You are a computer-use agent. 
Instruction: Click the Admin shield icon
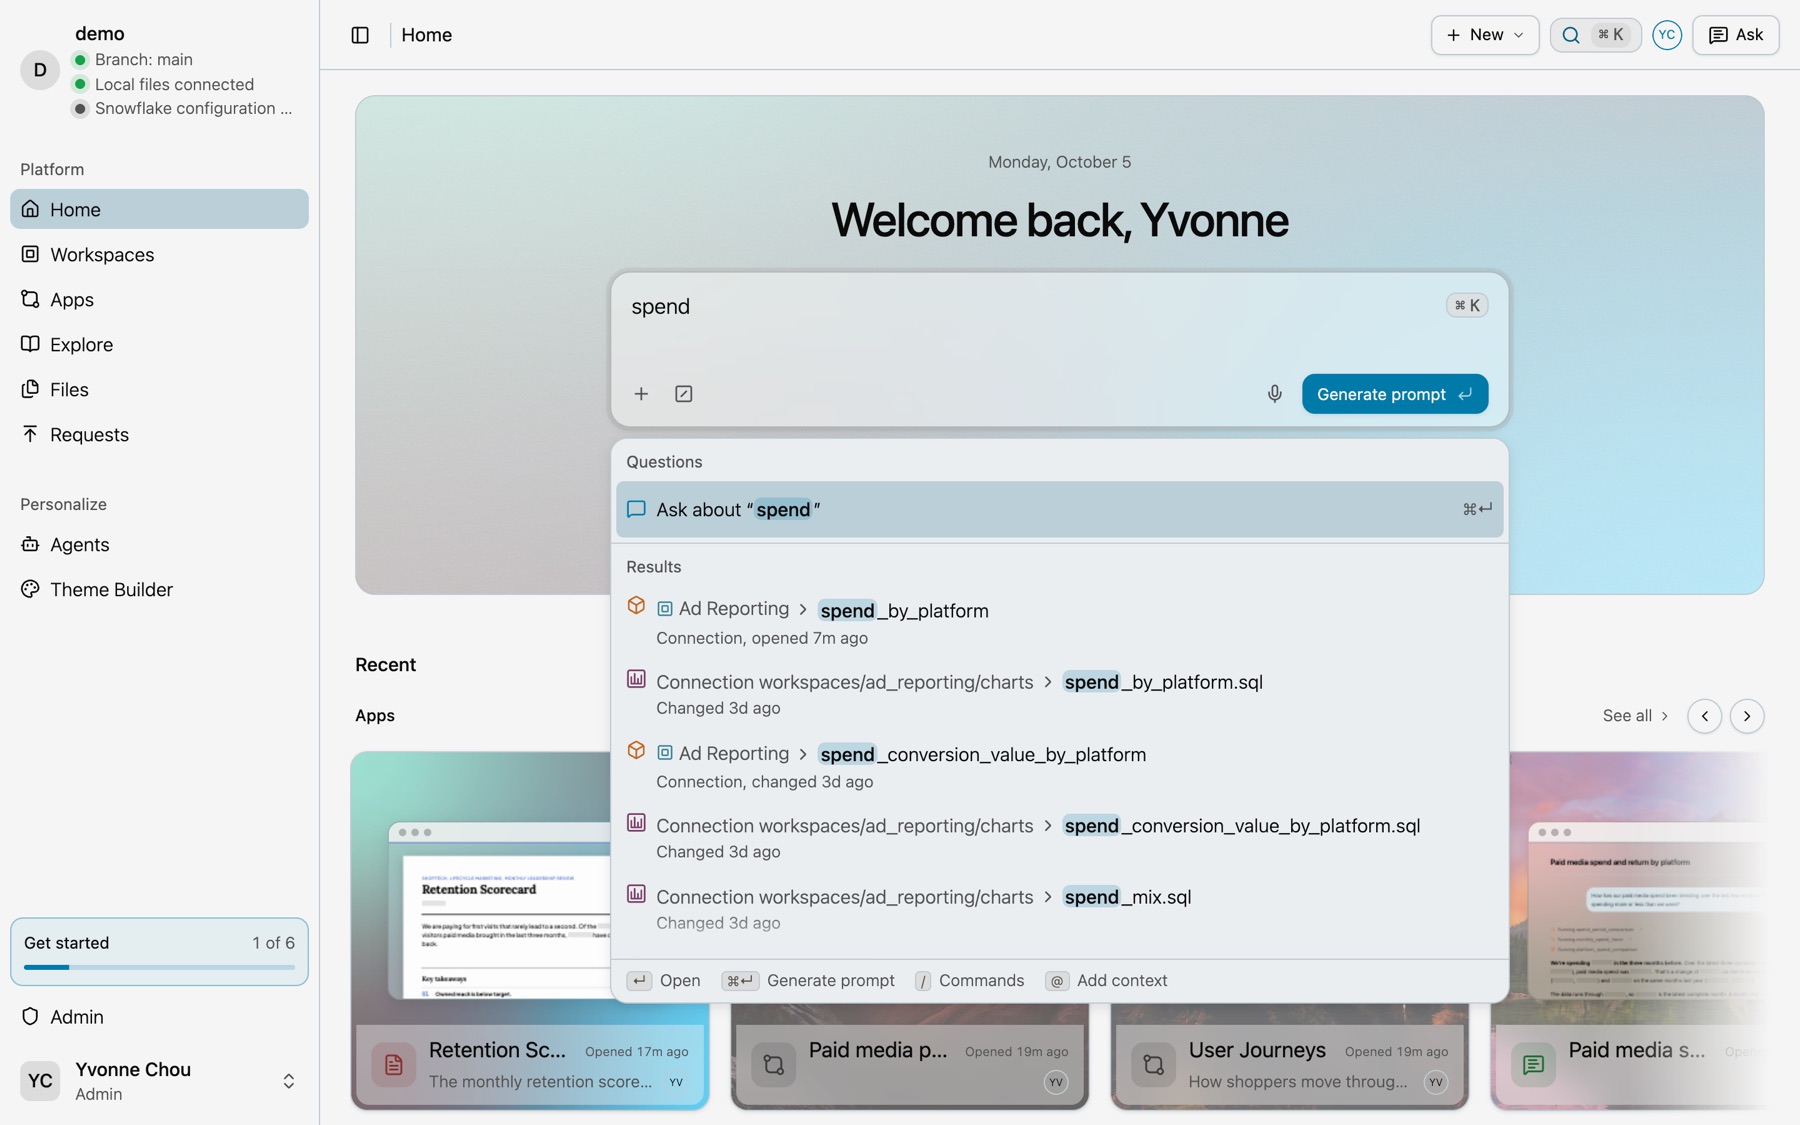(30, 1016)
